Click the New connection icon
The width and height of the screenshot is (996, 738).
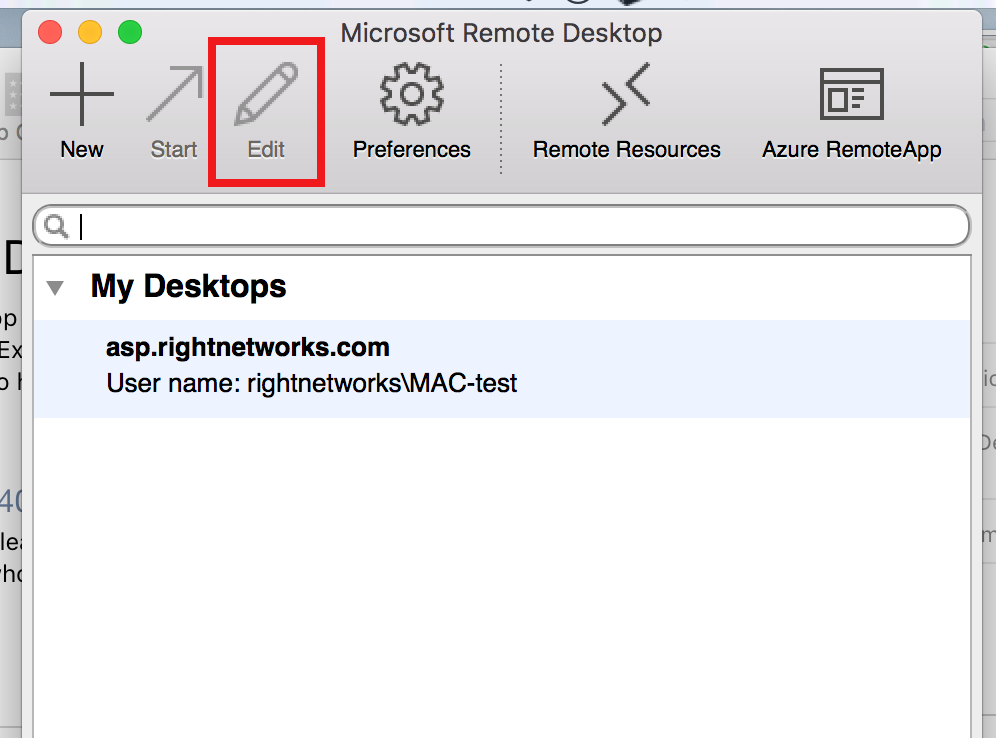[x=81, y=94]
